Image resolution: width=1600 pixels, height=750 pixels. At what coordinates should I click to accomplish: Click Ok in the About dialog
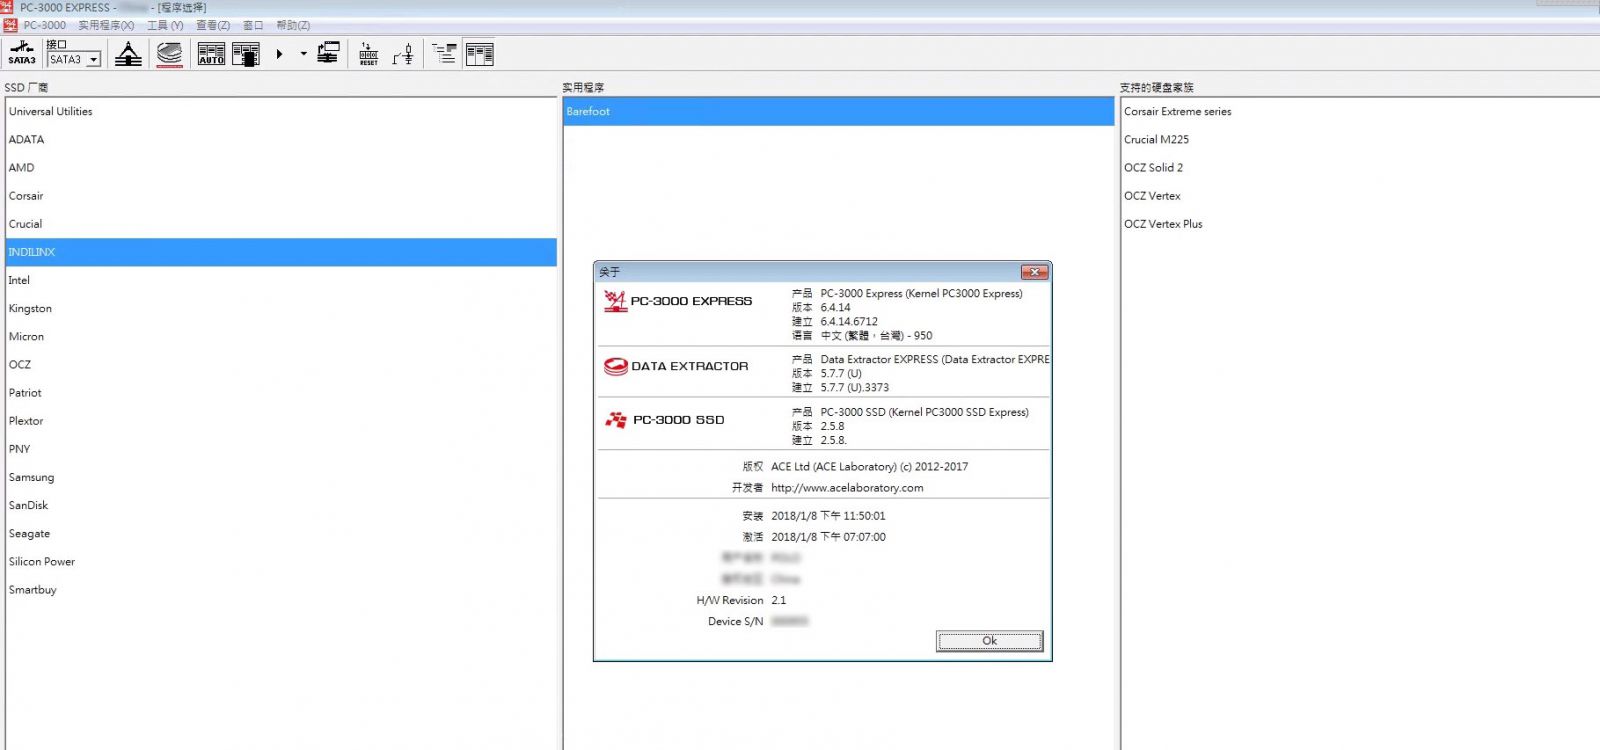990,641
